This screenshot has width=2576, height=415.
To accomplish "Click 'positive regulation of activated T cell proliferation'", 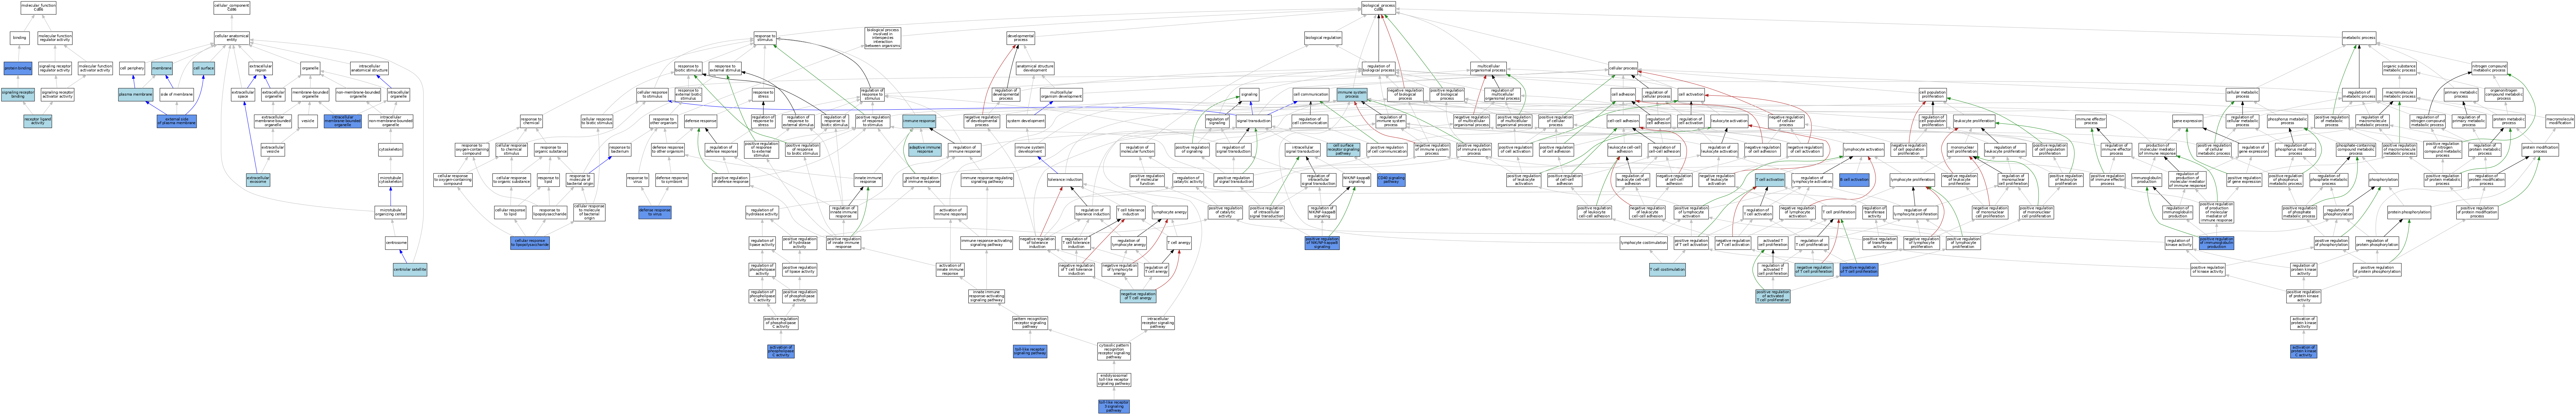I will point(1773,296).
